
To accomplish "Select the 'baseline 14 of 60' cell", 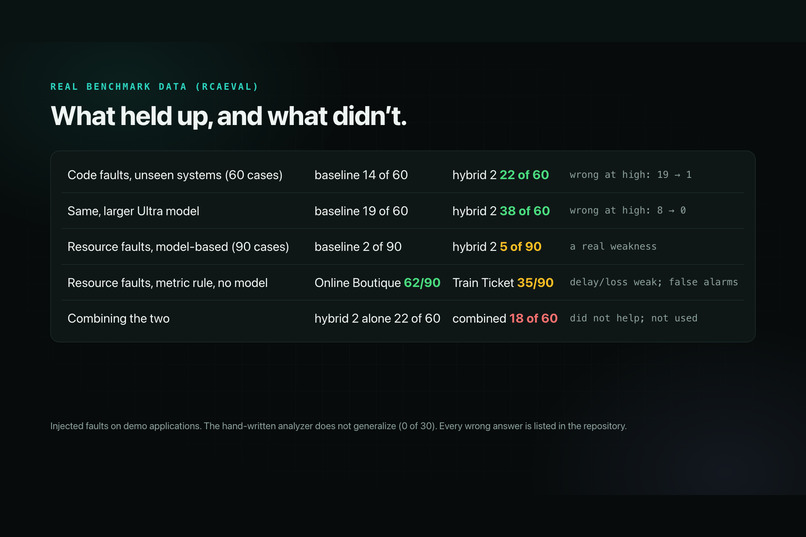I will pyautogui.click(x=361, y=175).
